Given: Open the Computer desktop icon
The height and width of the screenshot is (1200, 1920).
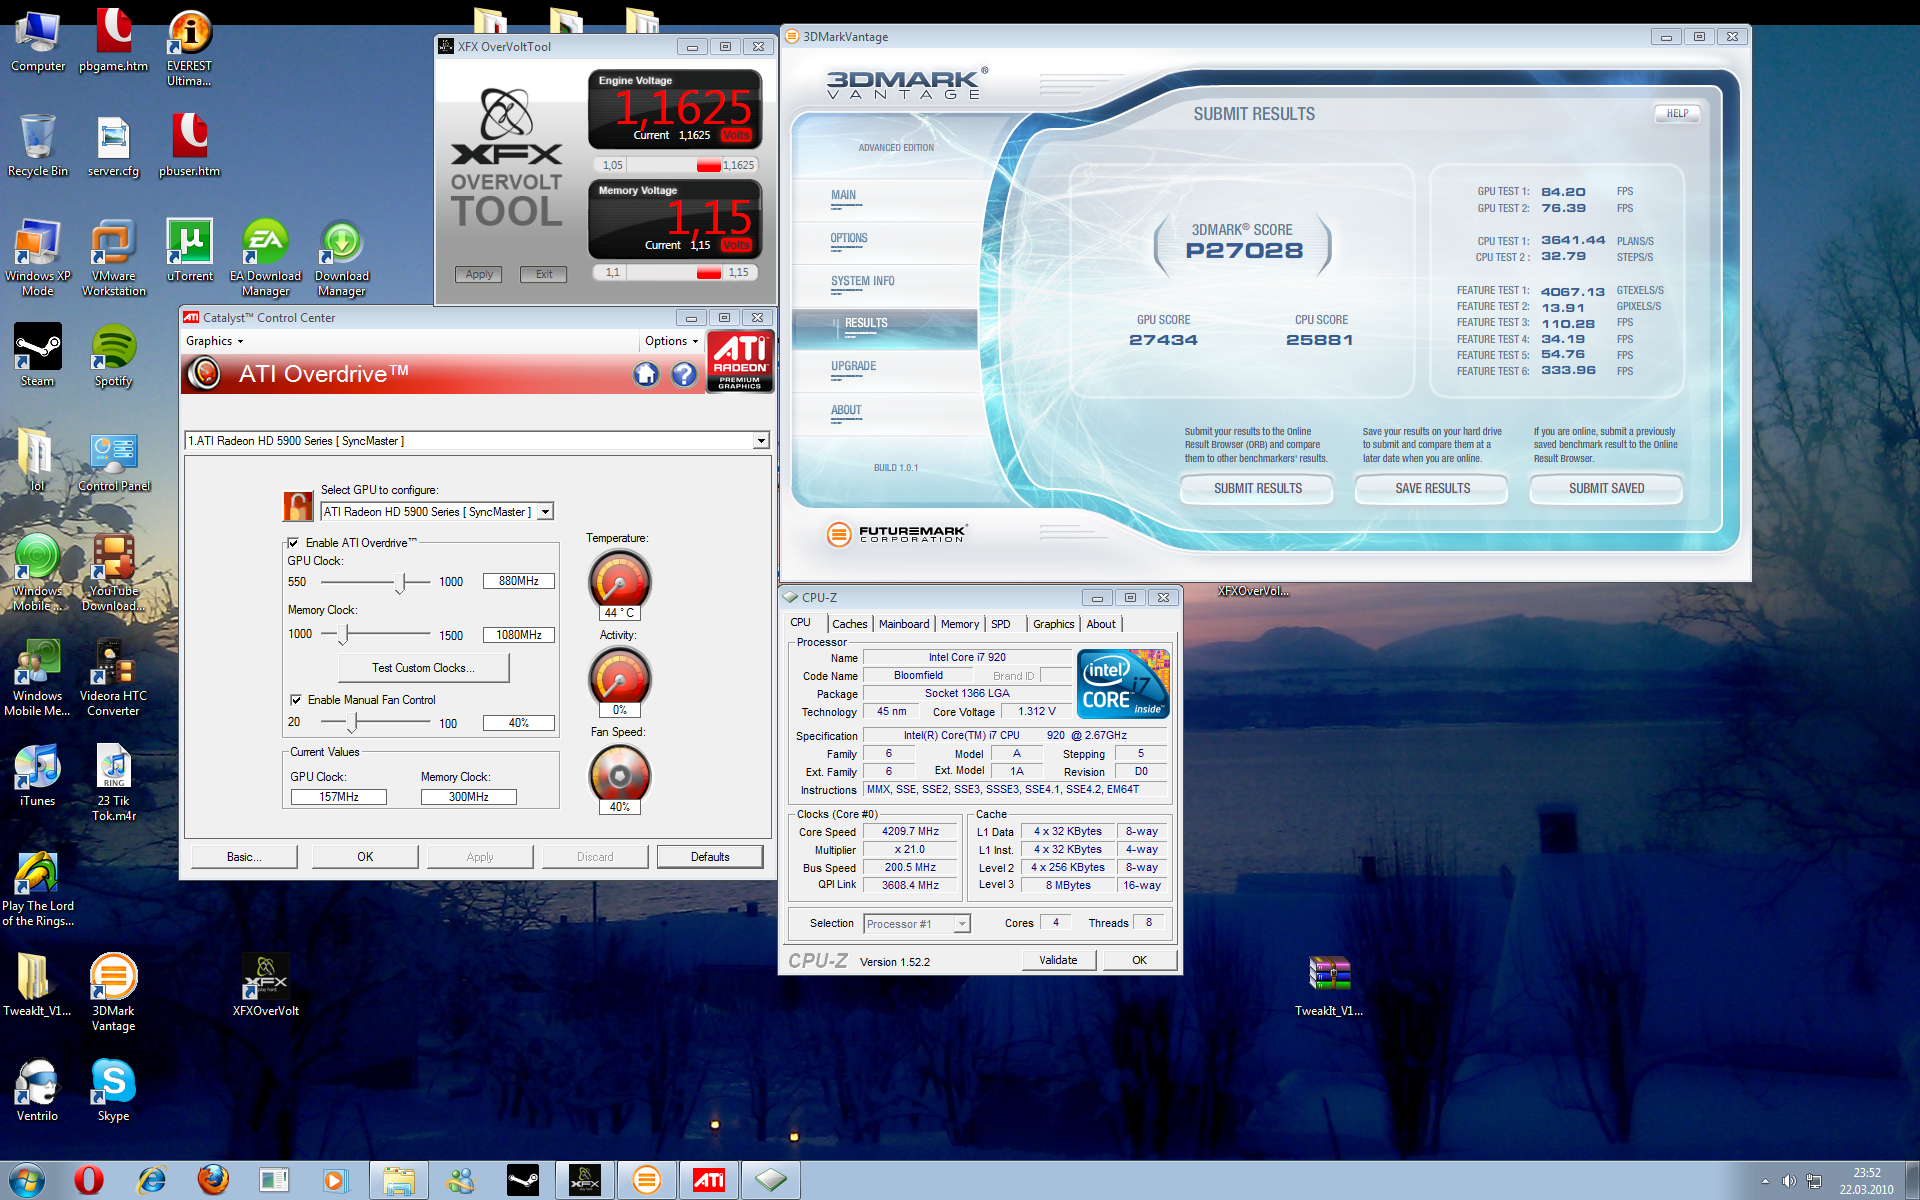Looking at the screenshot, I should pos(38,42).
